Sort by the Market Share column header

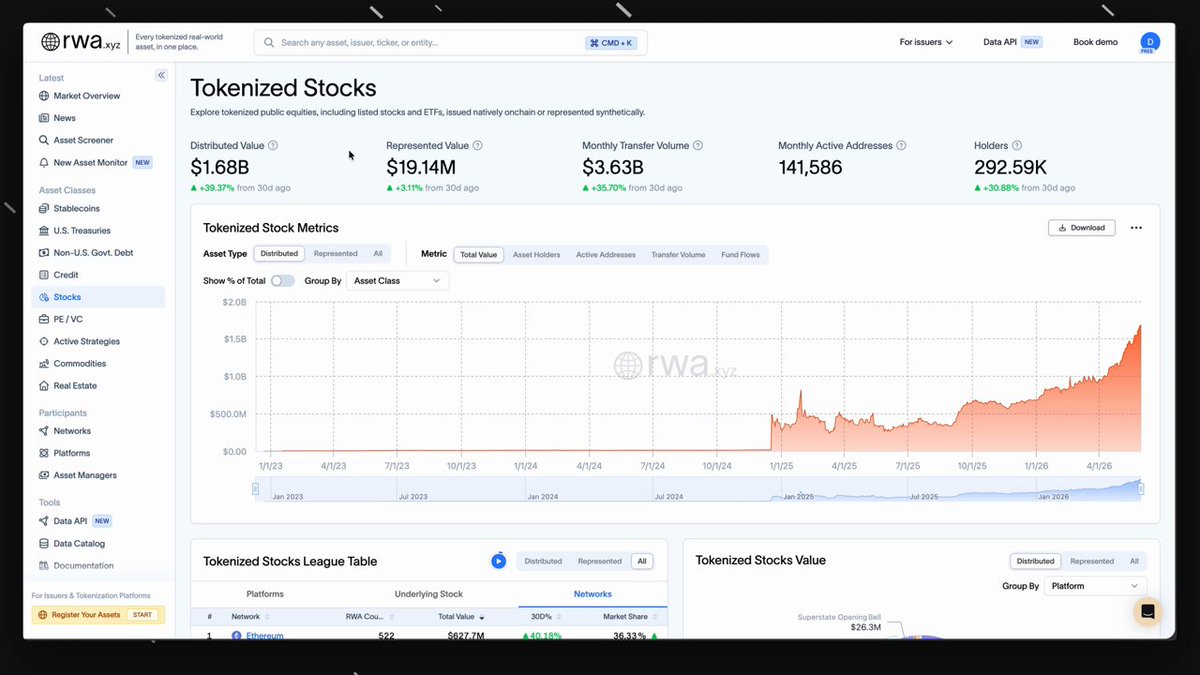coord(630,617)
